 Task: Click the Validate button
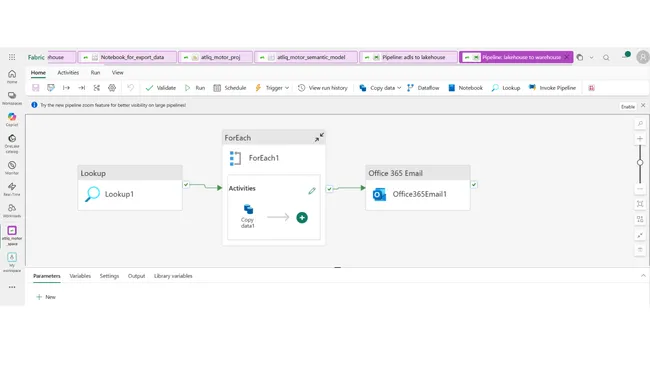[x=161, y=88]
